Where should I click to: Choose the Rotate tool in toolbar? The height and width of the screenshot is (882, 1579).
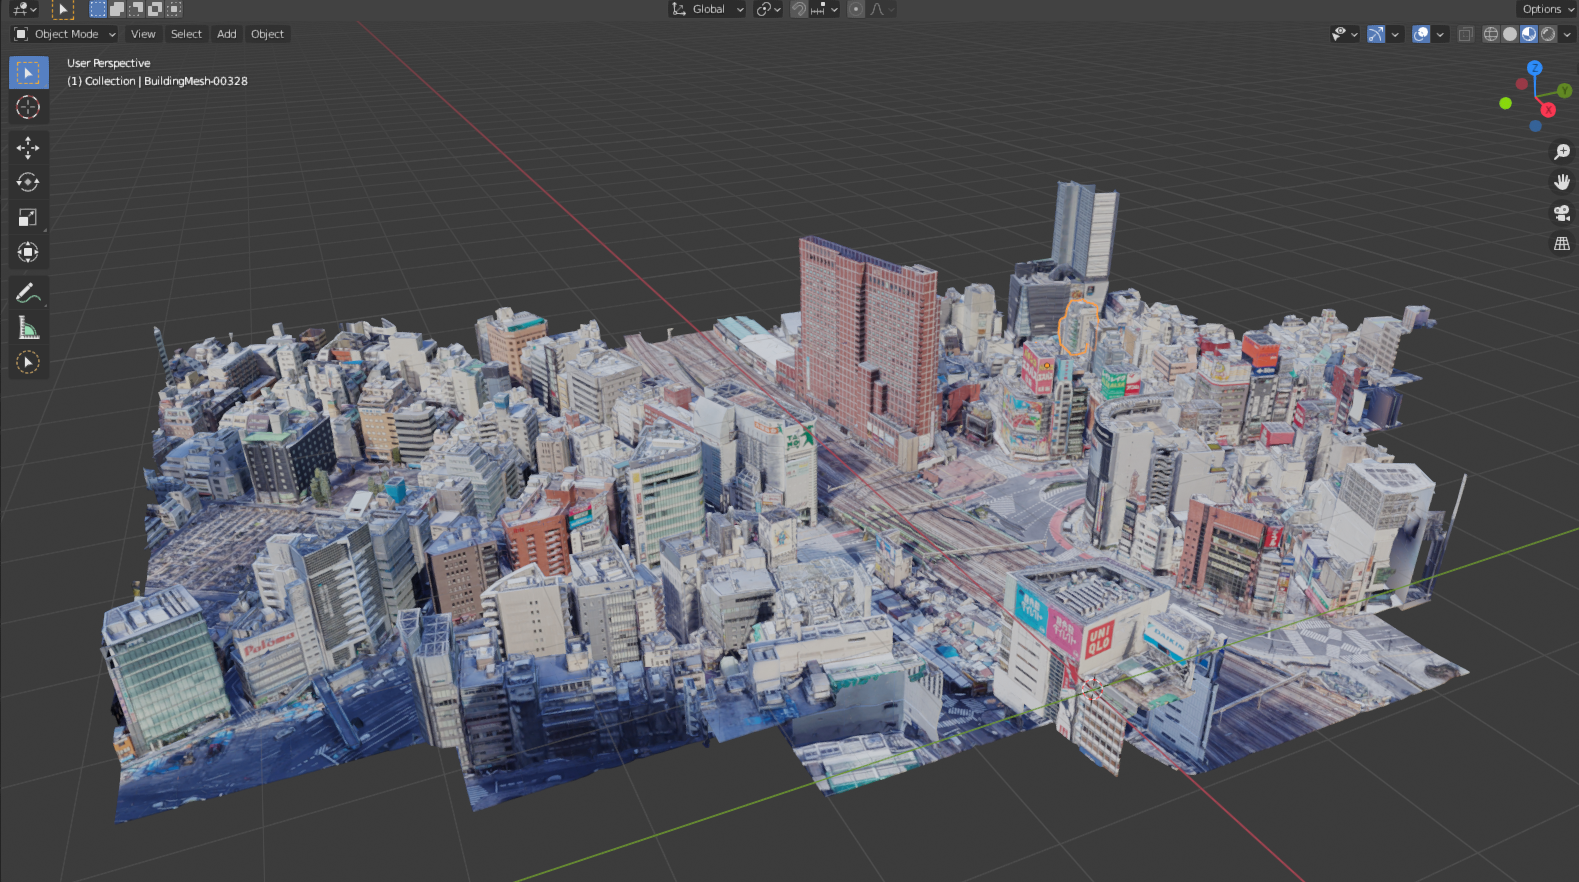28,183
